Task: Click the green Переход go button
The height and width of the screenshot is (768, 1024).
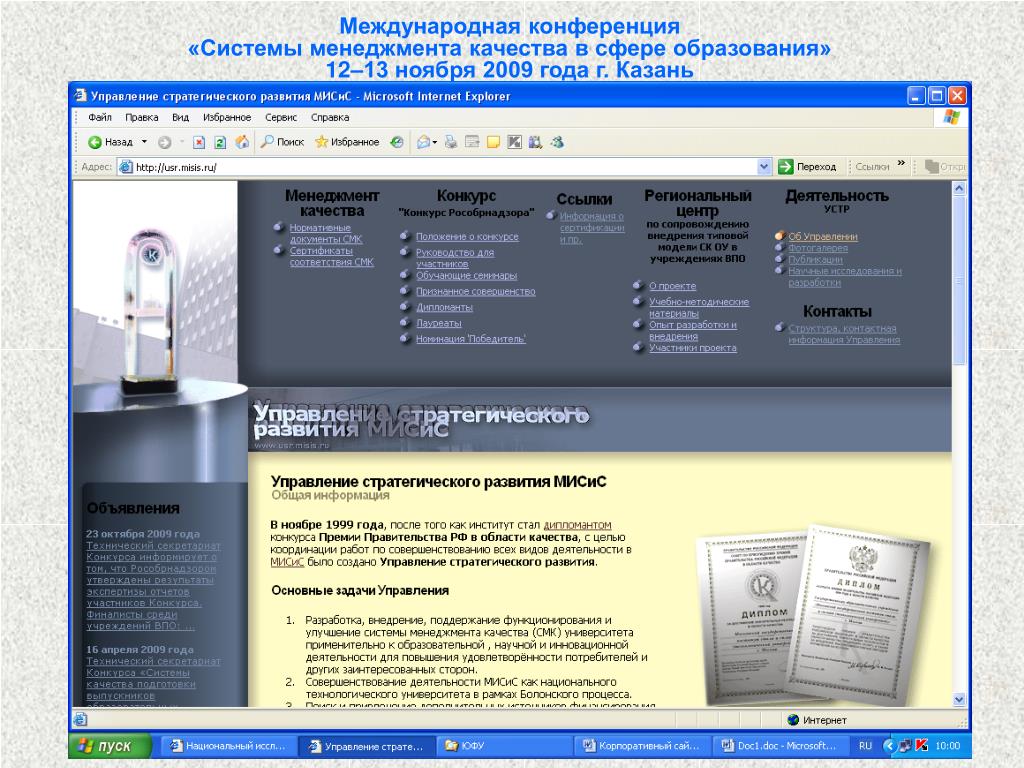Action: pos(807,167)
